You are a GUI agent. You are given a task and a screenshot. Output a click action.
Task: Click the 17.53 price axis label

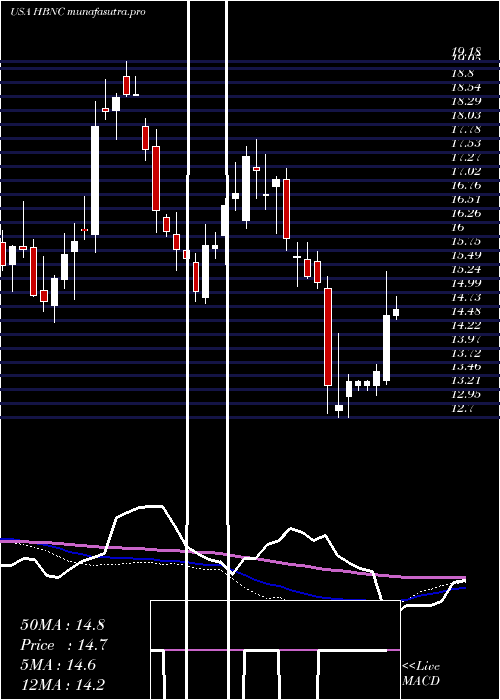466,143
